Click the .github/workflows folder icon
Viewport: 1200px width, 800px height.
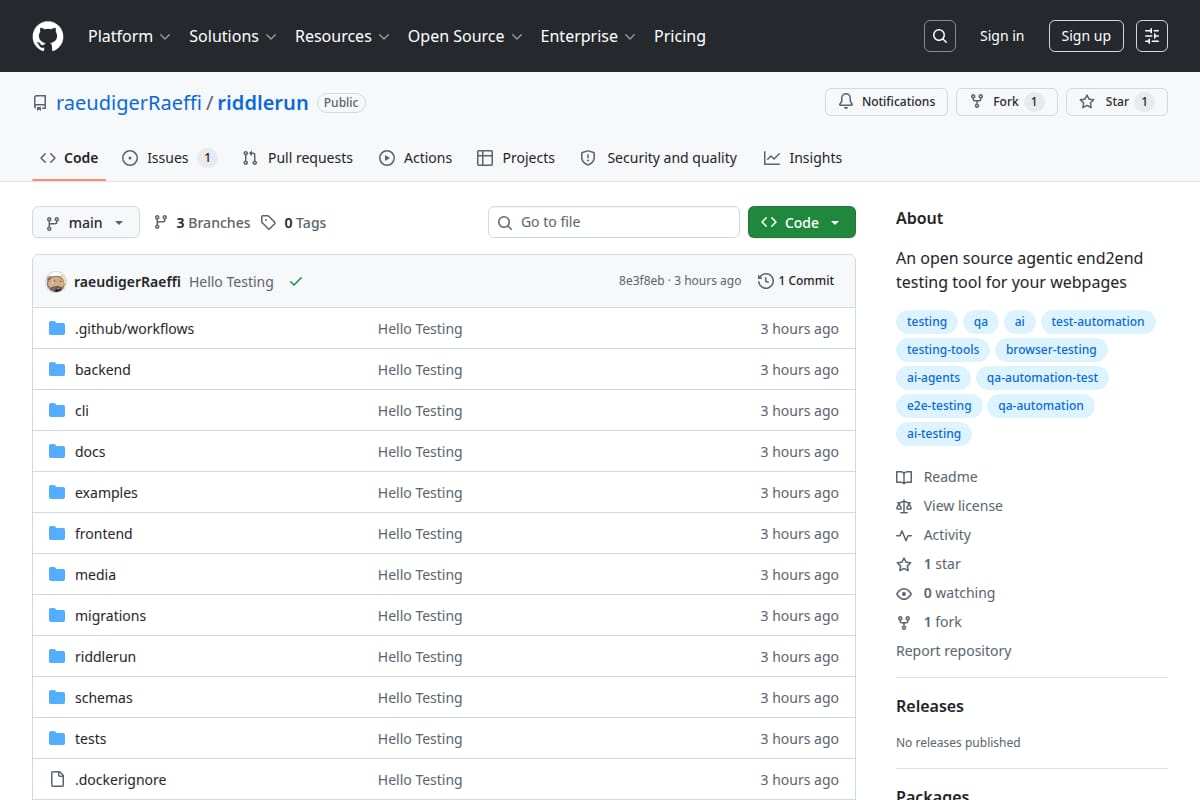[57, 329]
